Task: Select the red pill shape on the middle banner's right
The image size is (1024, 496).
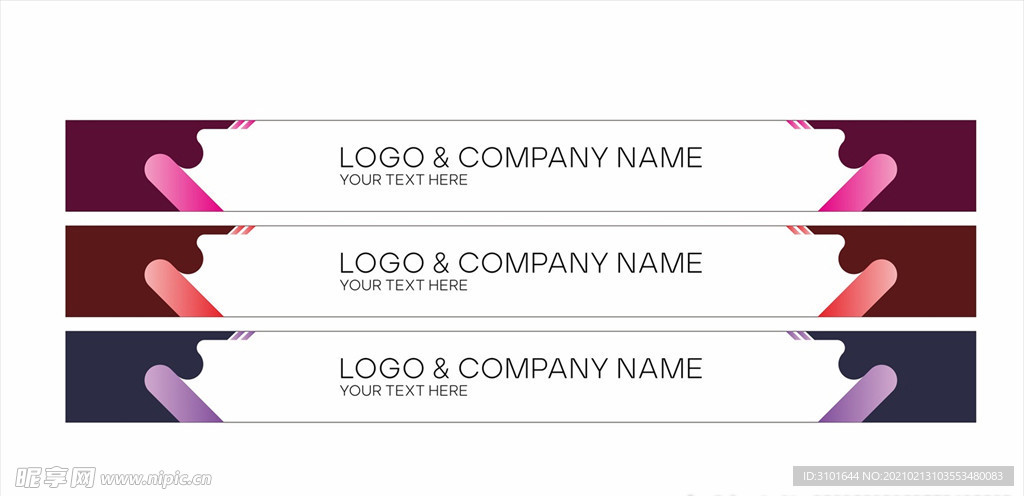Action: [x=860, y=287]
